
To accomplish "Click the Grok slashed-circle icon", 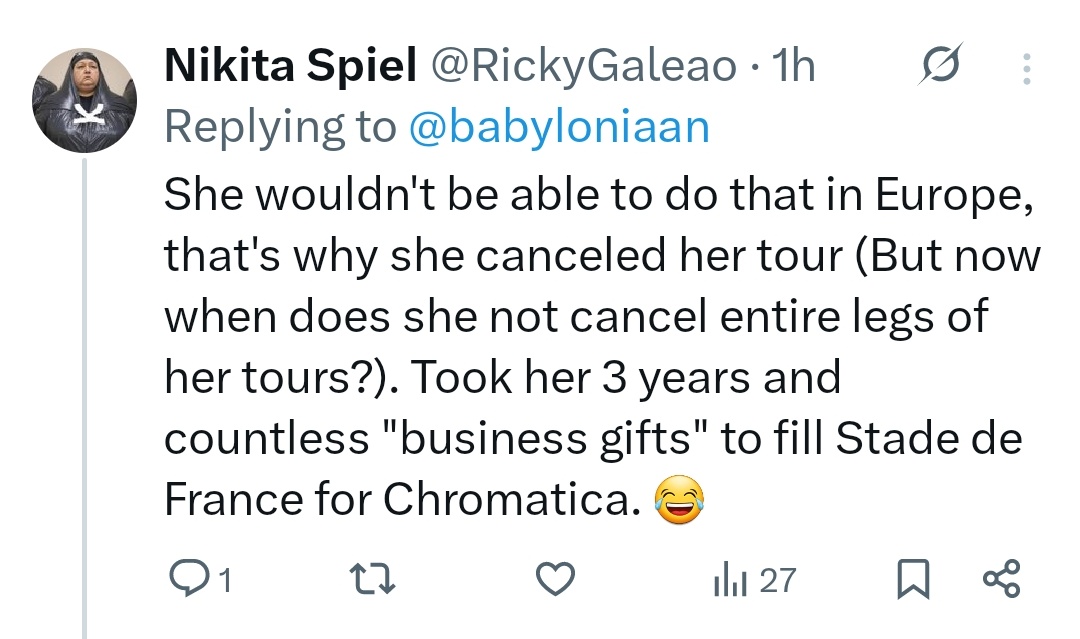I will click(x=940, y=68).
